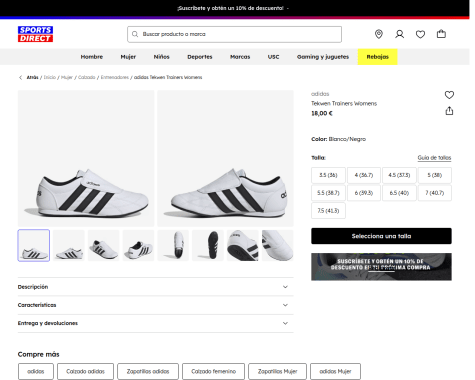Click the search magnifier icon
Screen dimensions: 475x380
135,34
